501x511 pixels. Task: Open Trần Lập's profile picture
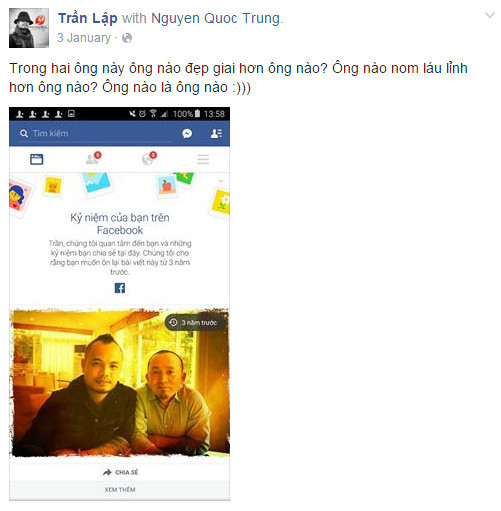click(x=29, y=28)
